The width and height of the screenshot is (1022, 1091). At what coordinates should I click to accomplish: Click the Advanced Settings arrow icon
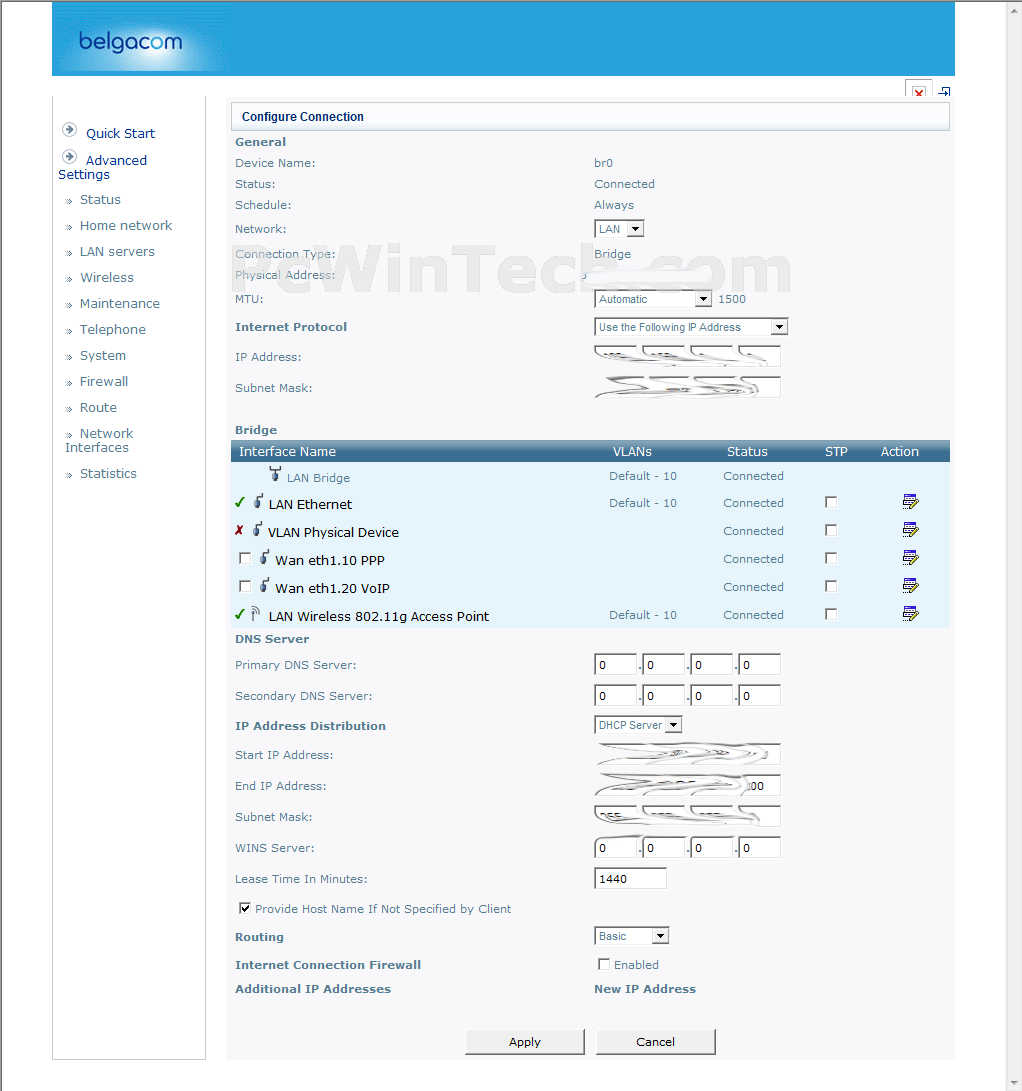click(x=70, y=157)
